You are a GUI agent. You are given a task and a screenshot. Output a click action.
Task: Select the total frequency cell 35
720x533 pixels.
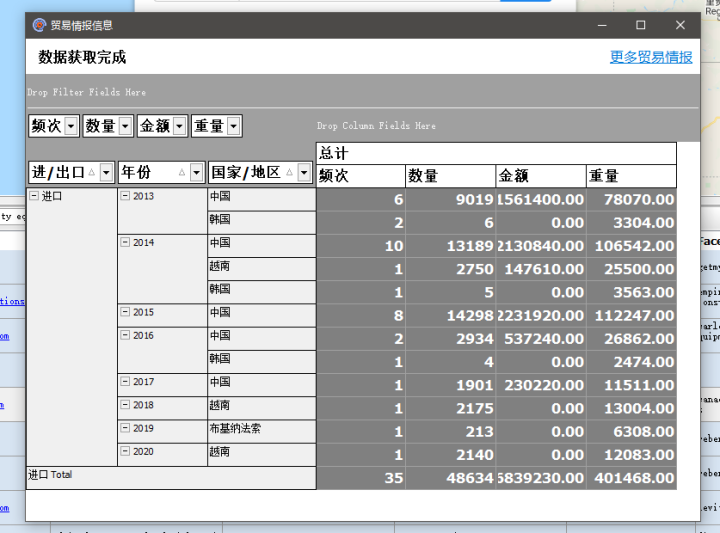[361, 478]
